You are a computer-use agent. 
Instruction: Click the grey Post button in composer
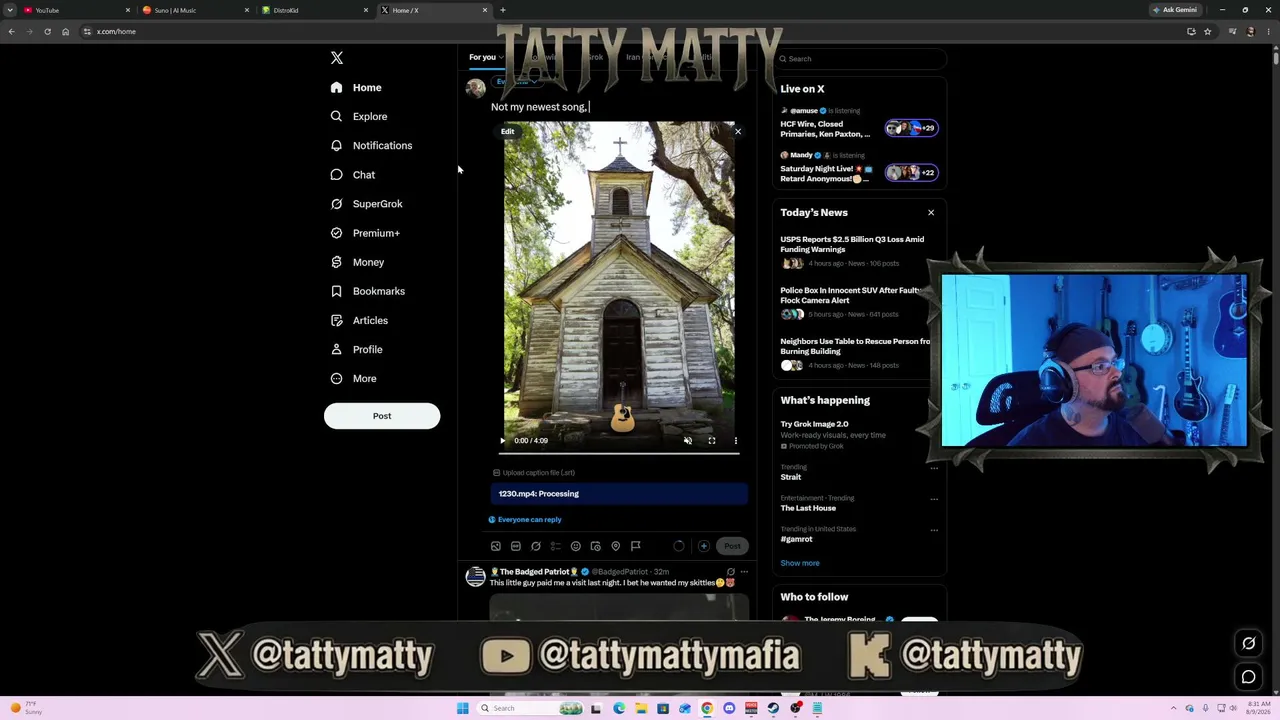click(732, 547)
